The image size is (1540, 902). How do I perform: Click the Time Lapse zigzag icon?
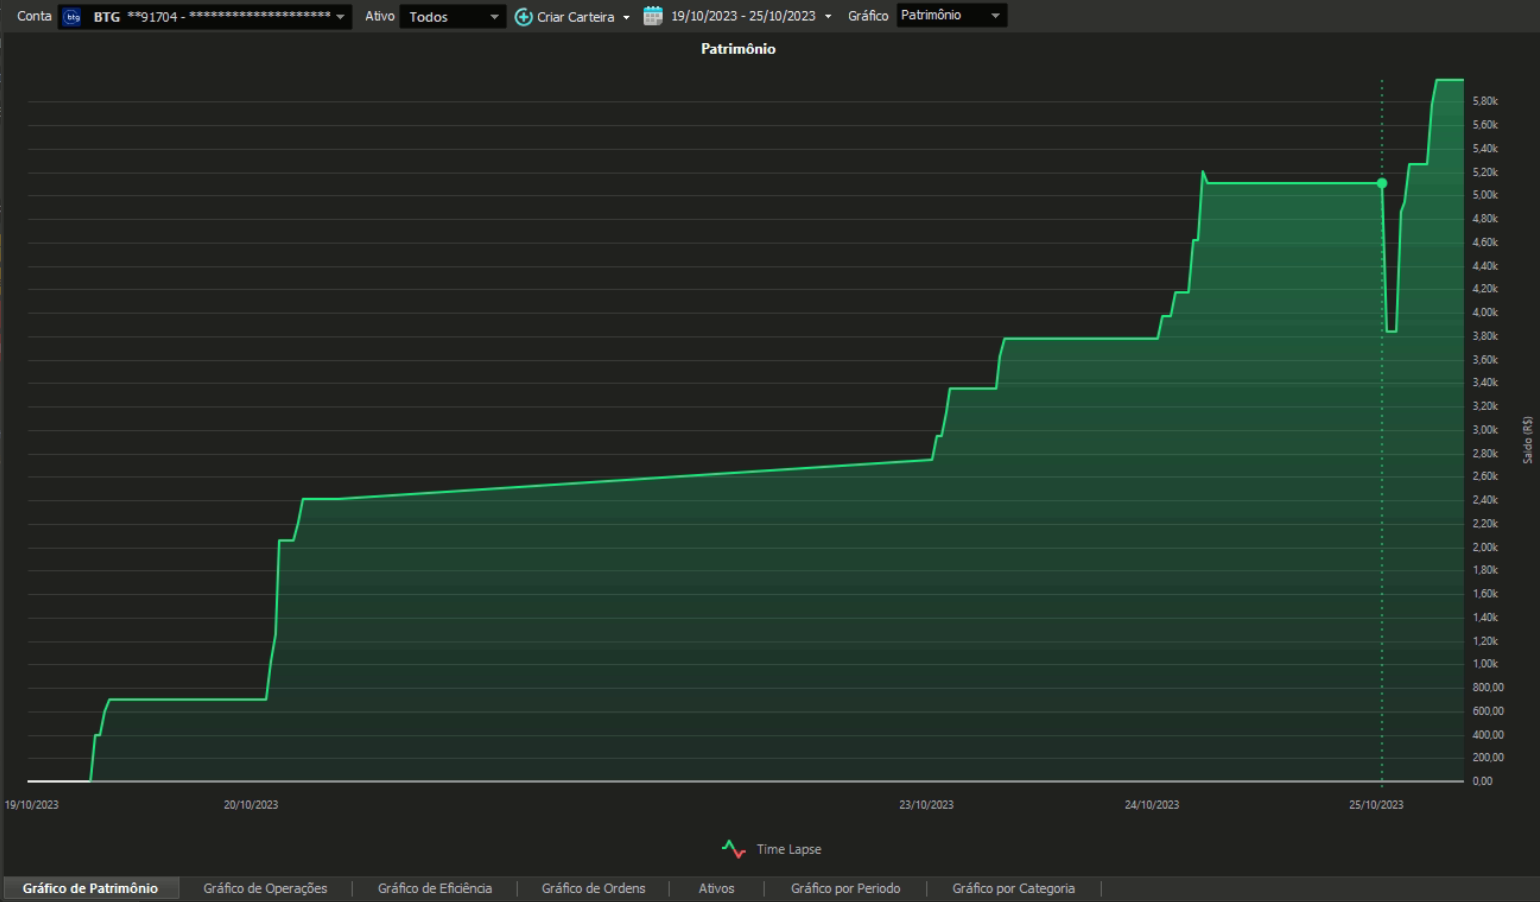(733, 849)
